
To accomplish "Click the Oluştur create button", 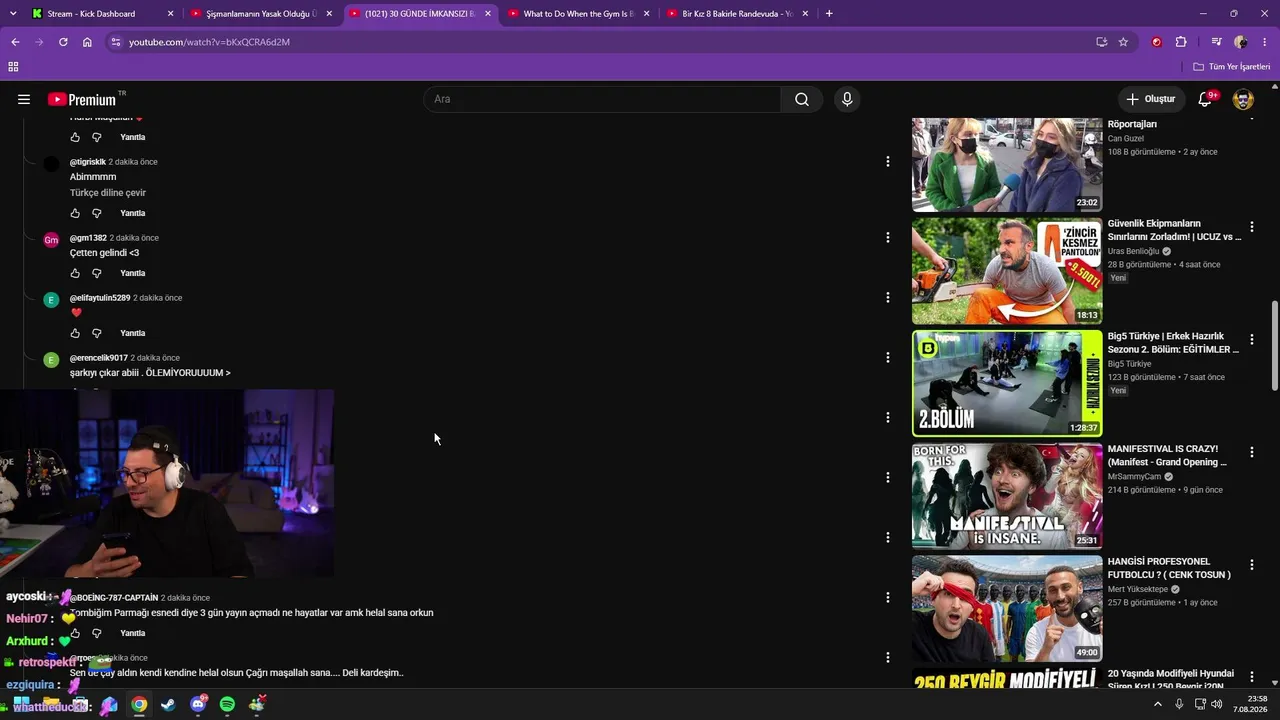I will tap(1151, 99).
